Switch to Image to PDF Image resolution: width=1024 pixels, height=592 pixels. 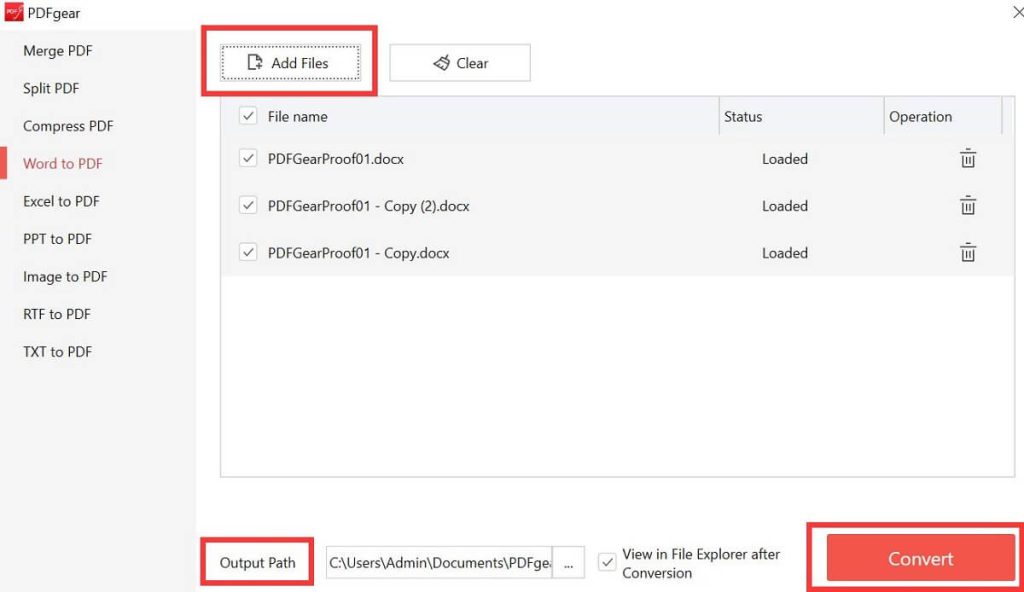coord(64,276)
